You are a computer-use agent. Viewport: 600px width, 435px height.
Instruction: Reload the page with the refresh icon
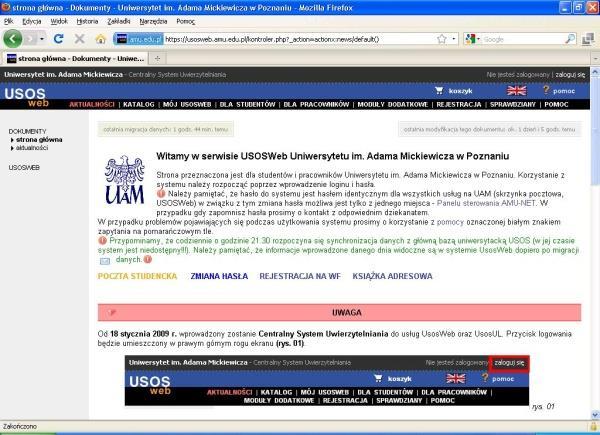[x=59, y=39]
